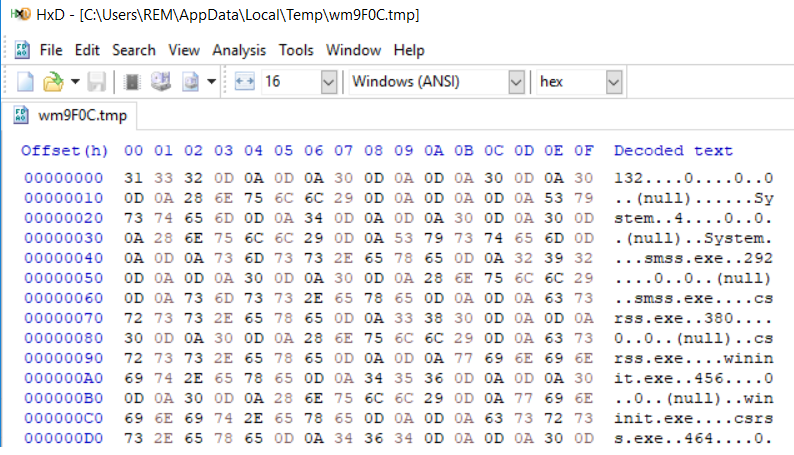Click column header 0F

(x=584, y=150)
